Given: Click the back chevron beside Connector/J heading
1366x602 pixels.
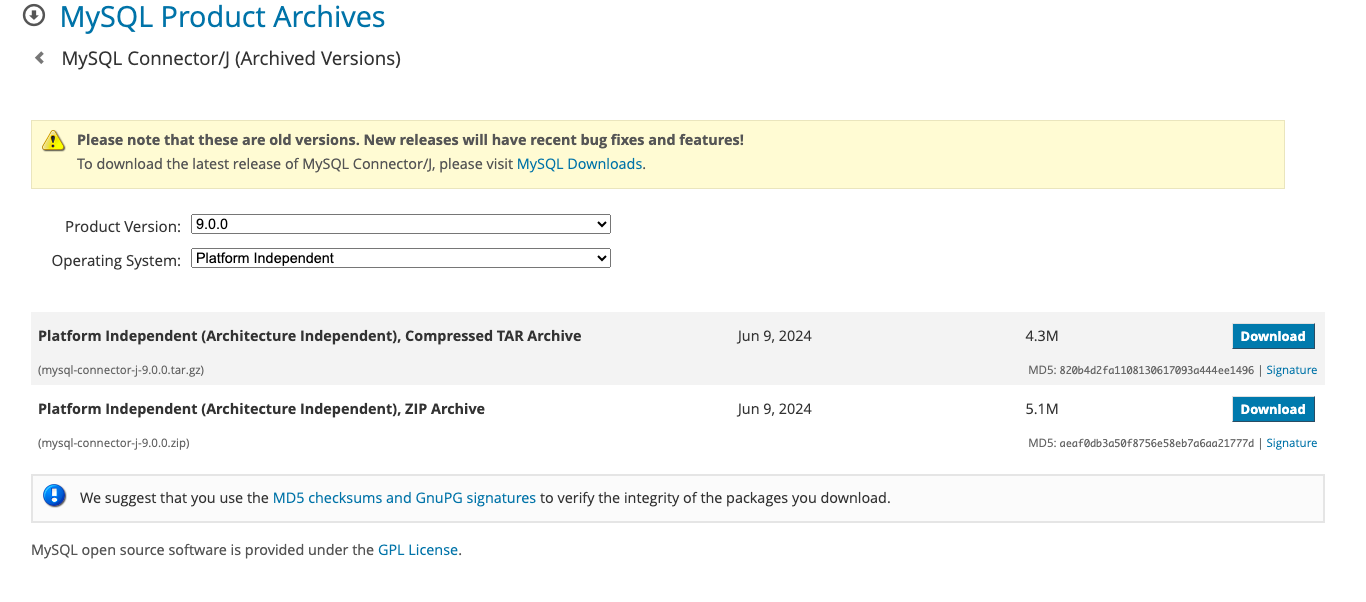Looking at the screenshot, I should tap(38, 57).
